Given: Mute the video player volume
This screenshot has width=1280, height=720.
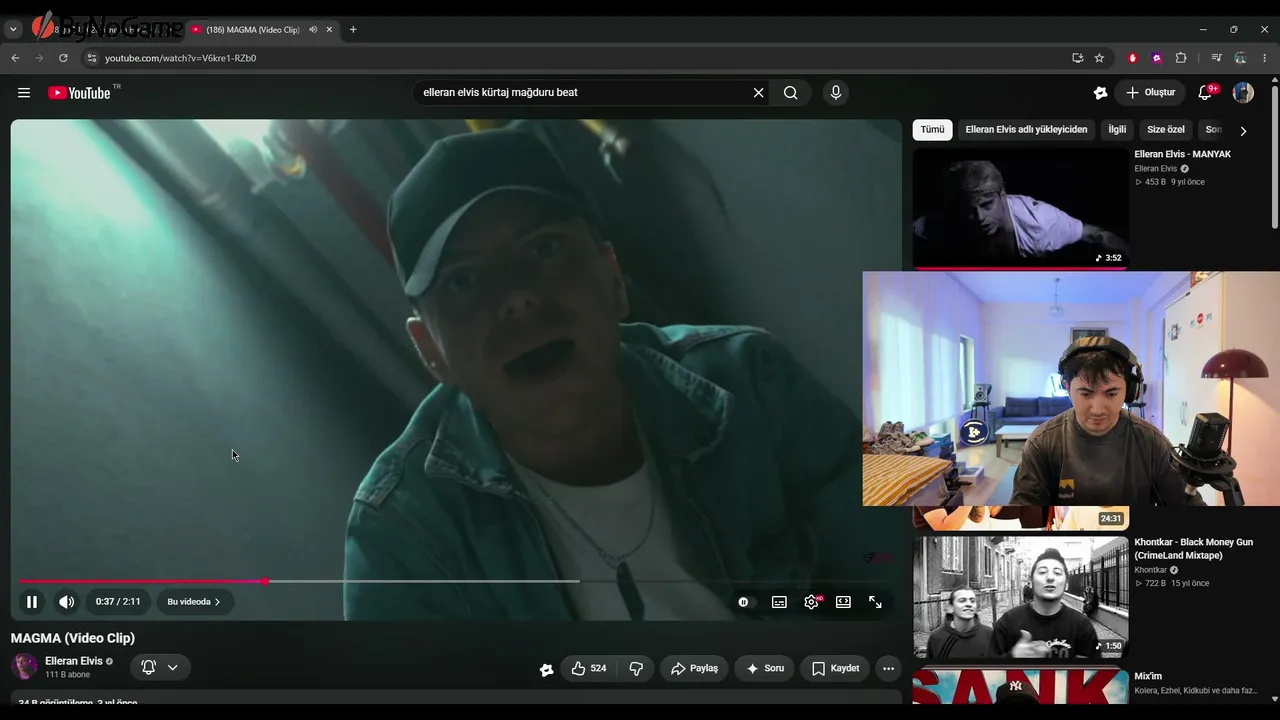Looking at the screenshot, I should tap(66, 602).
